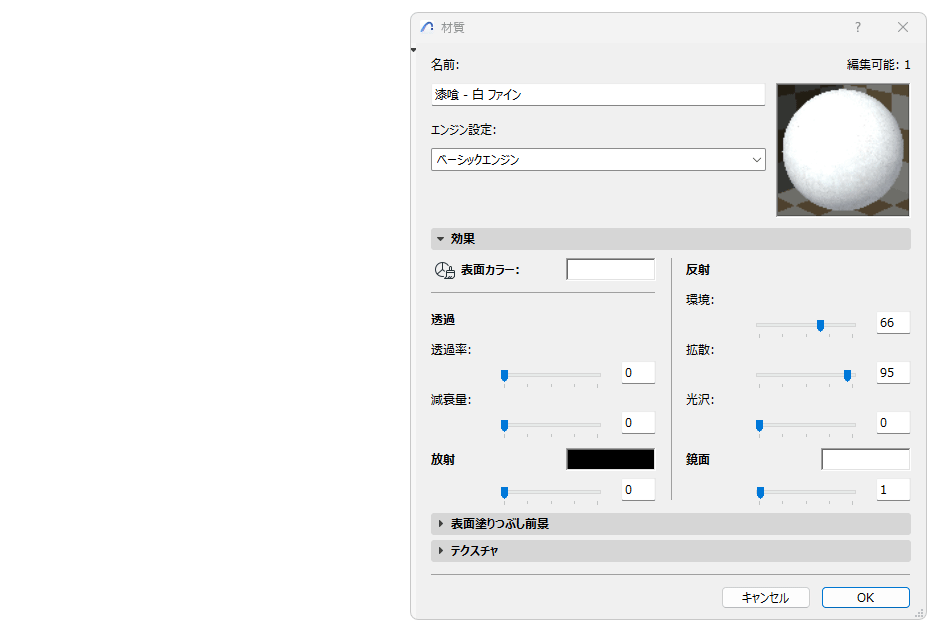Expand the テクスチャ texture section
Viewport: 939px width, 634px height.
(441, 550)
